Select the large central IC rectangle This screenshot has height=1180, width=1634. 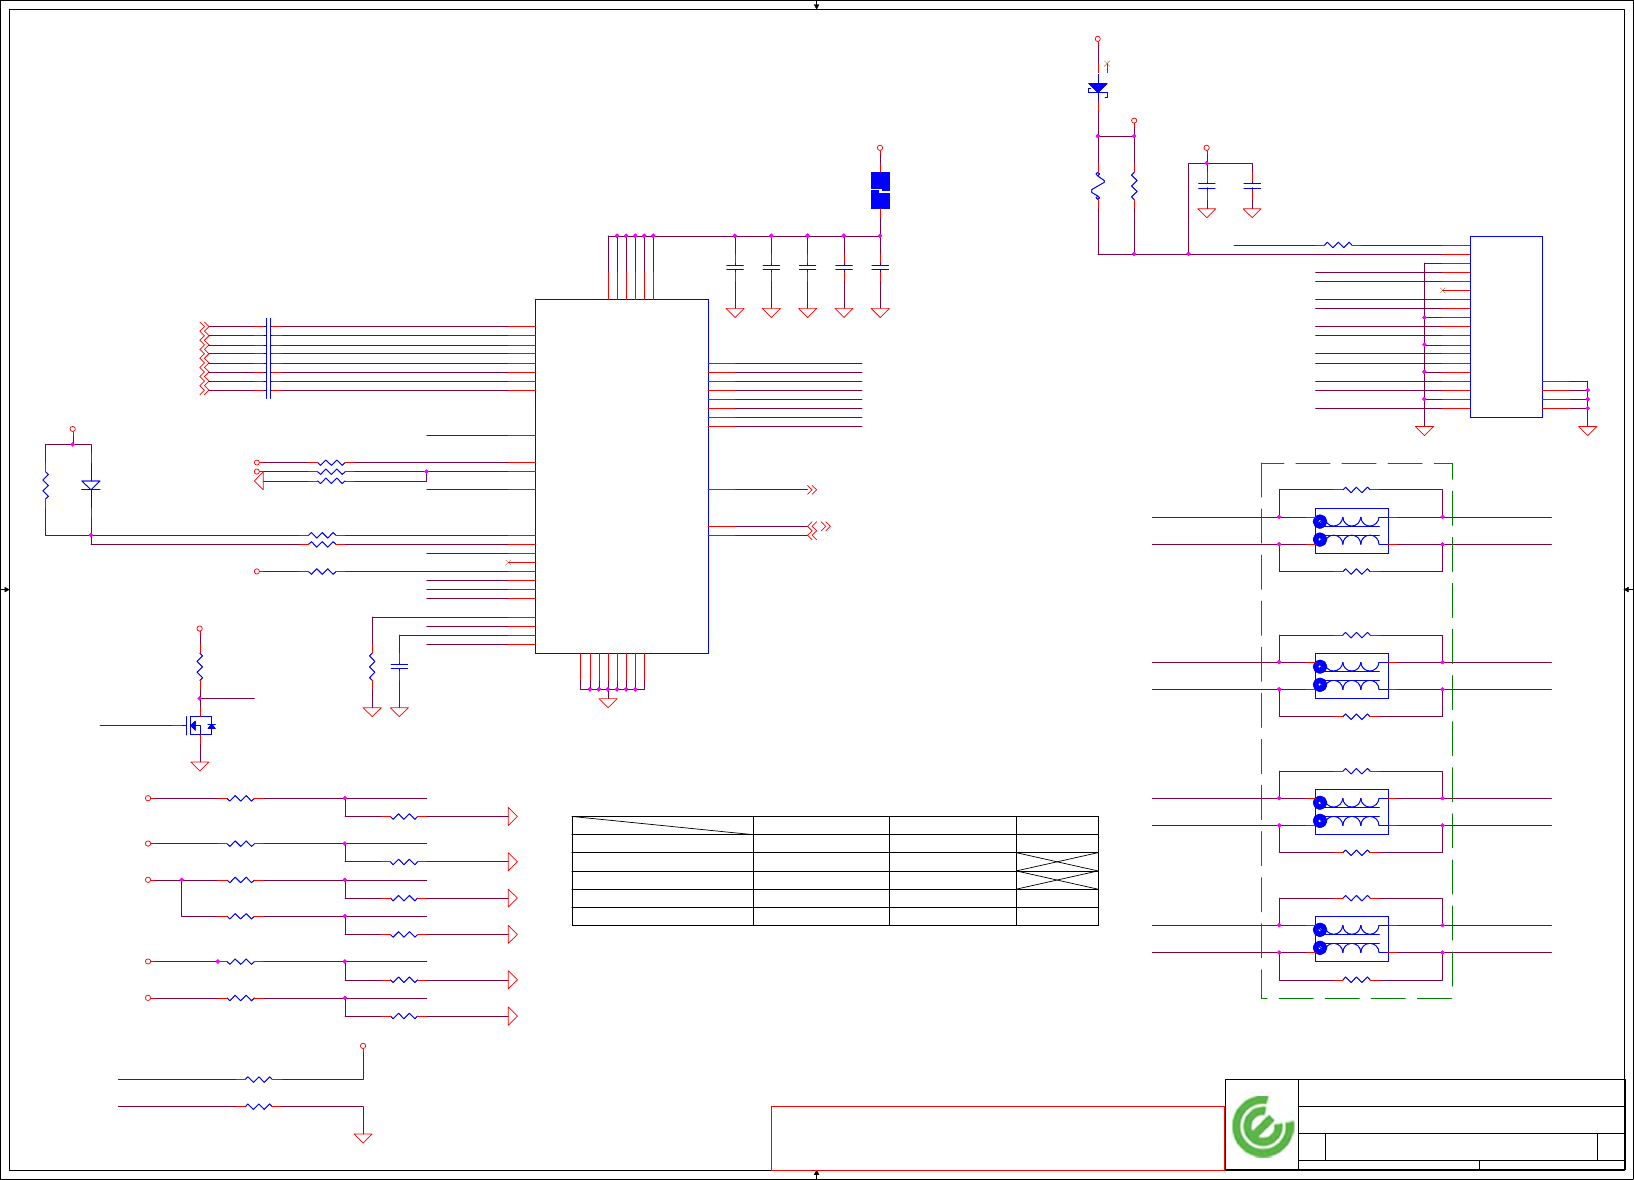click(x=622, y=476)
